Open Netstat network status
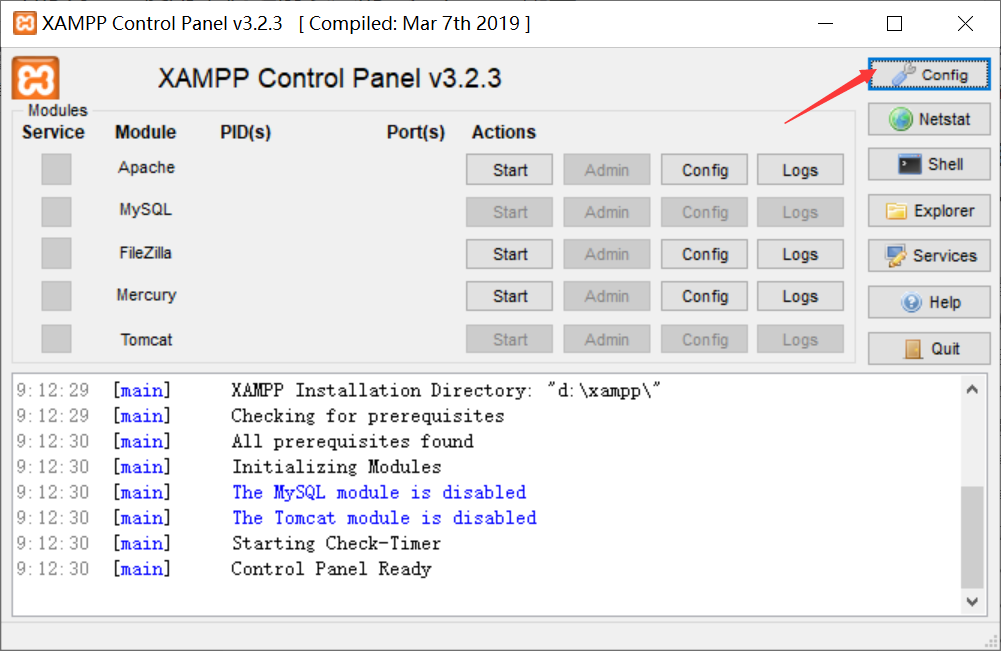The width and height of the screenshot is (1001, 651). [x=929, y=119]
